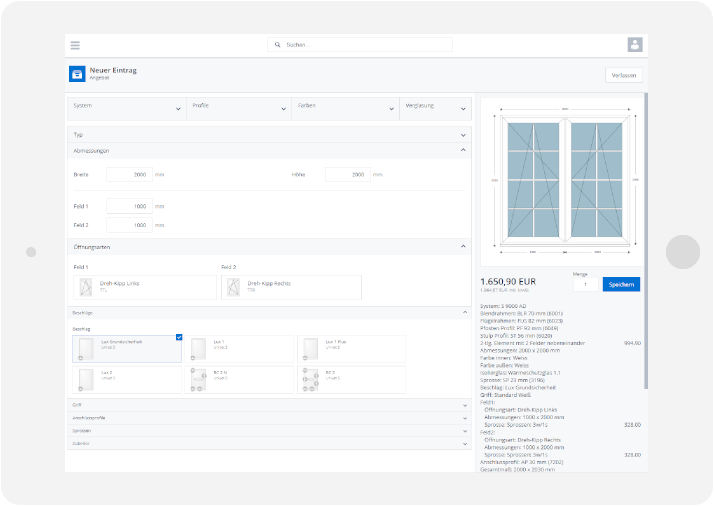
Task: Open the Verglasung dropdown tab
Action: click(435, 107)
